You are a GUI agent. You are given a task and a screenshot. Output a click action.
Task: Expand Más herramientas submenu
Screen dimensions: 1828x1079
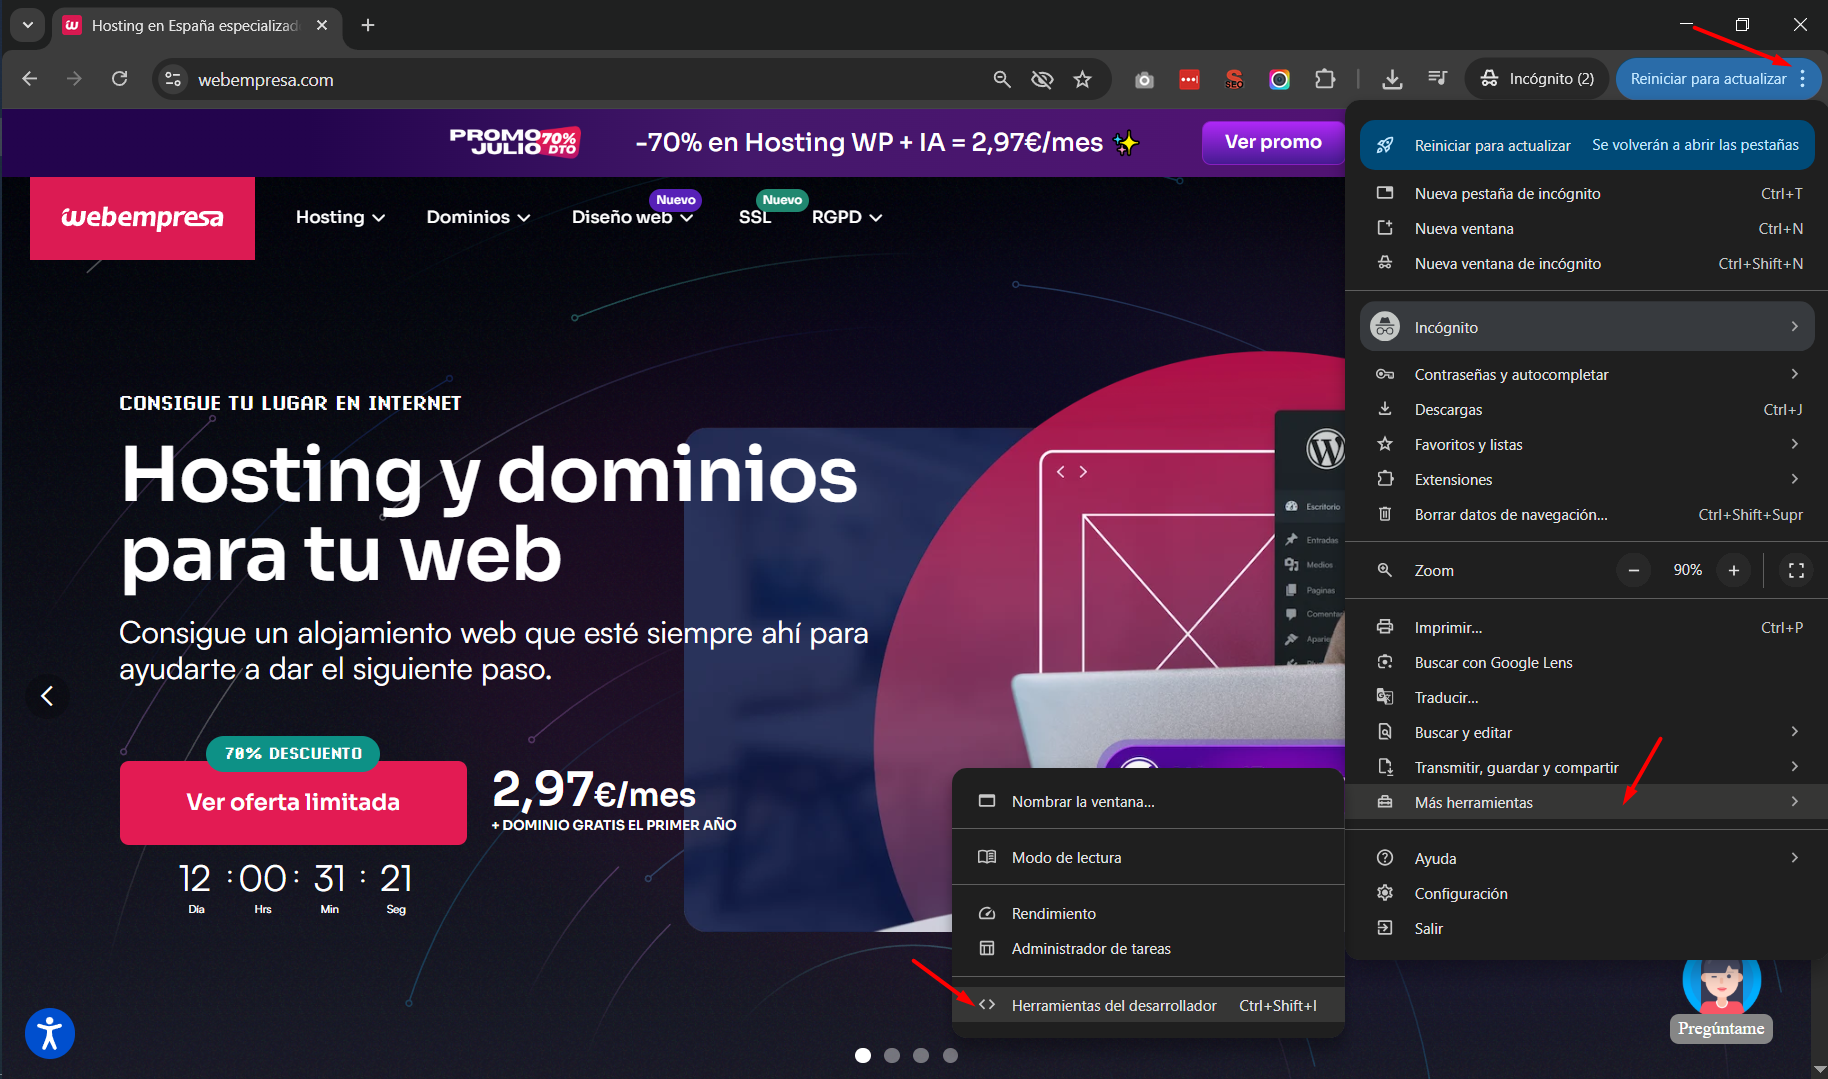(x=1587, y=802)
